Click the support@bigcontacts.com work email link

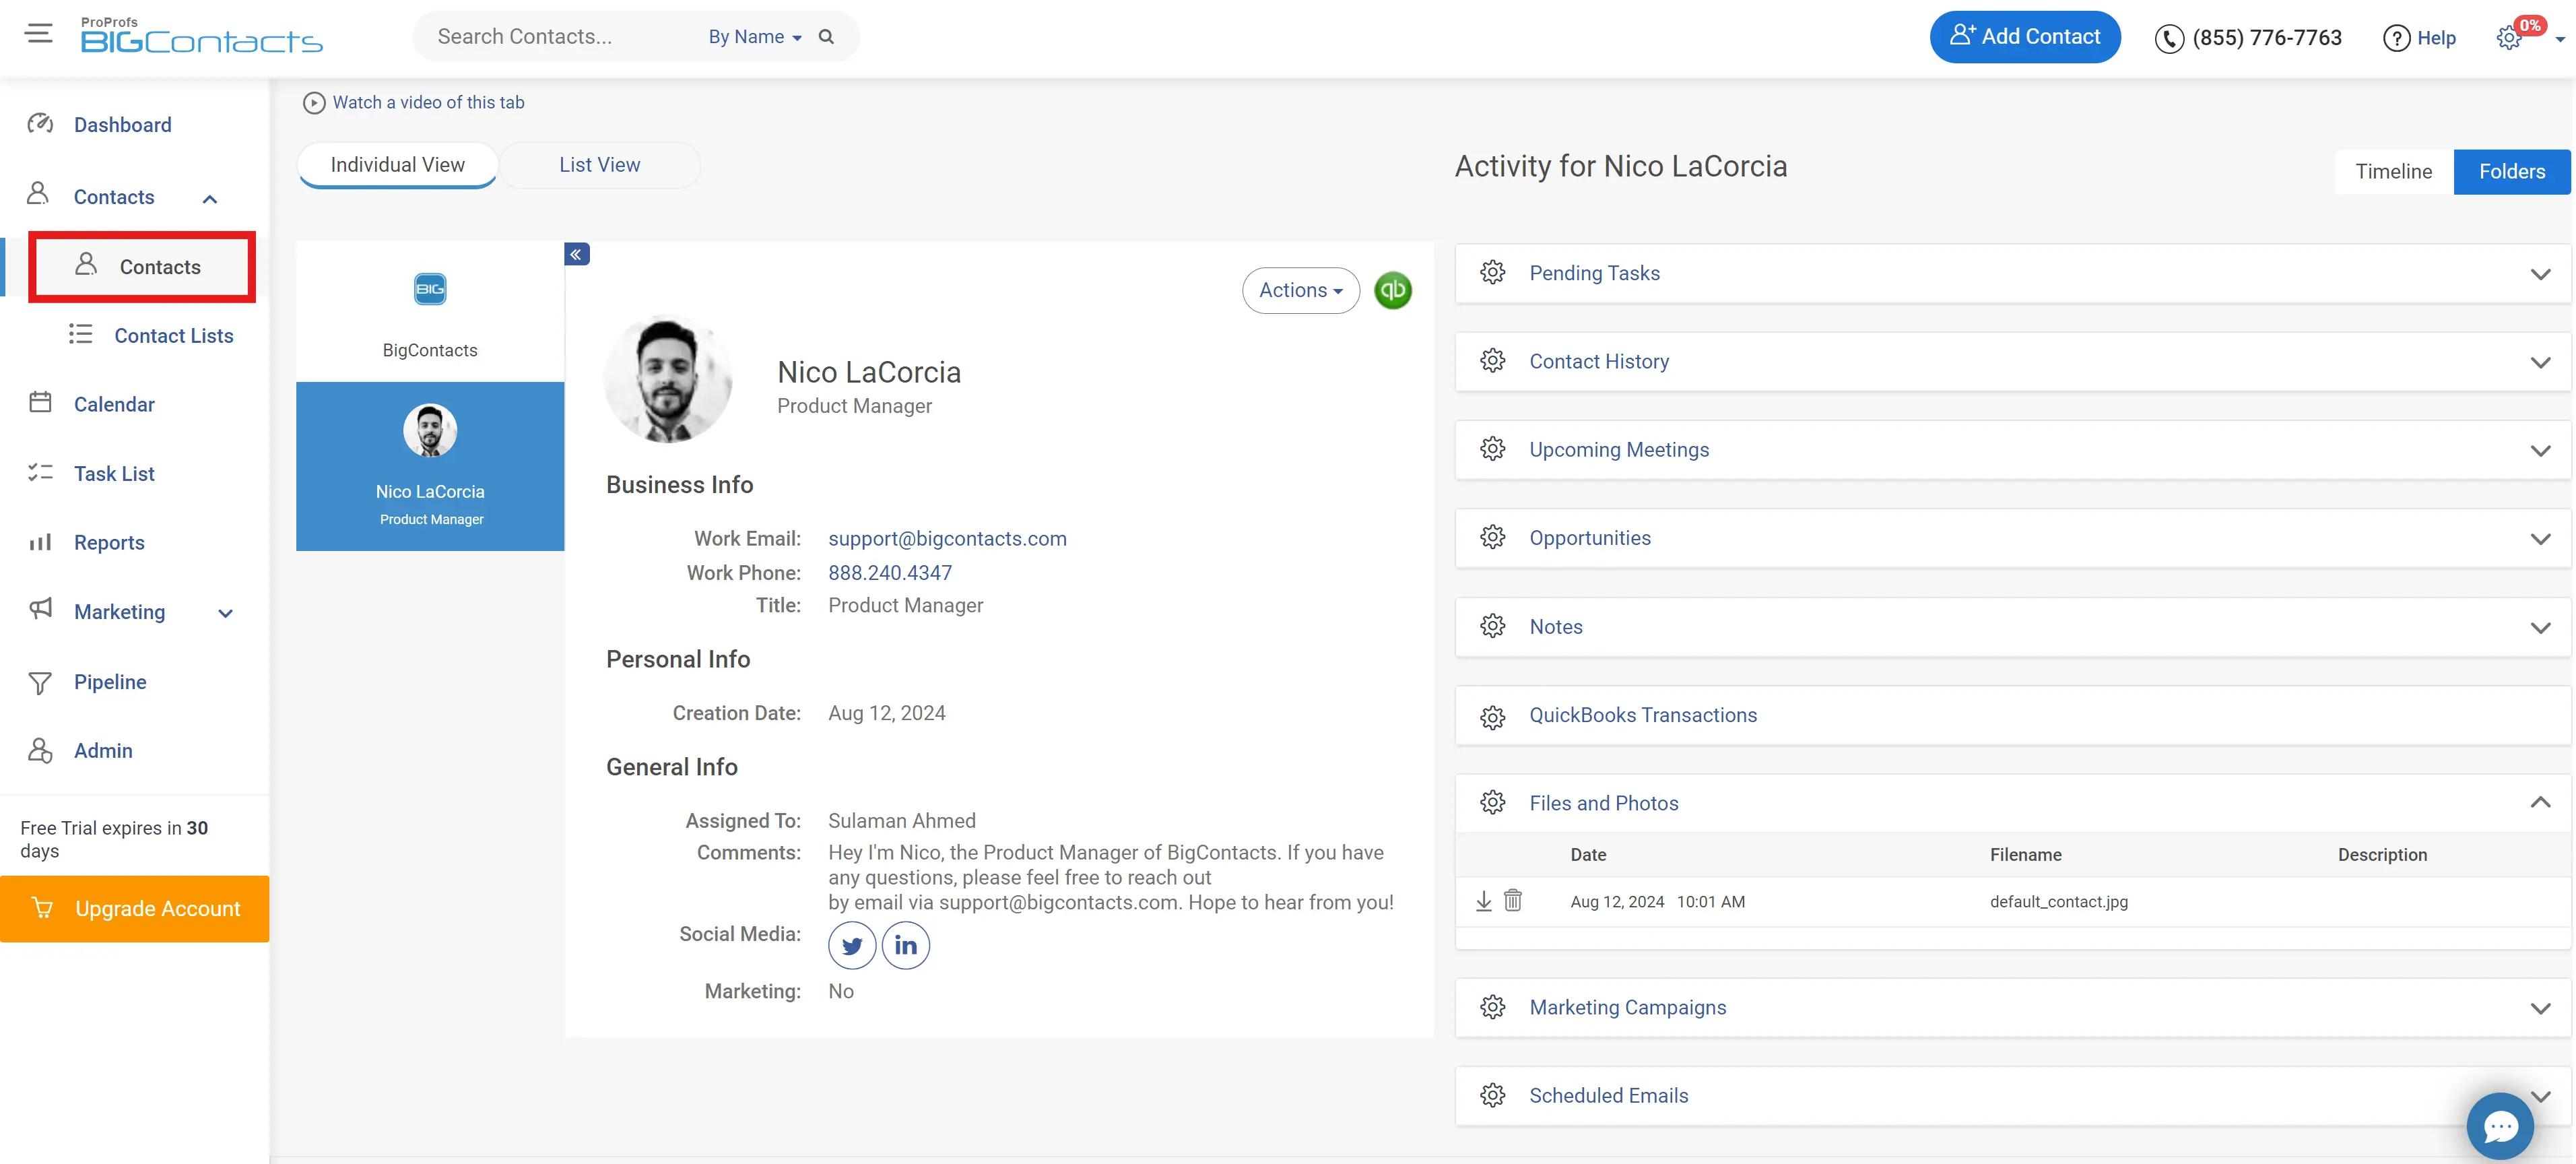[x=946, y=539]
